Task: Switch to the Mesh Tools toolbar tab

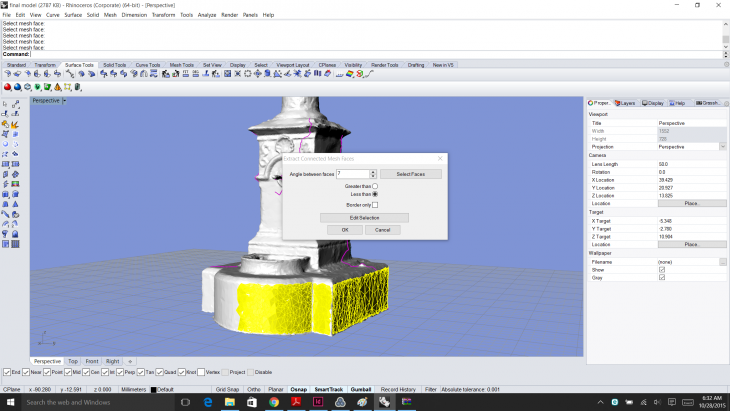Action: click(181, 65)
